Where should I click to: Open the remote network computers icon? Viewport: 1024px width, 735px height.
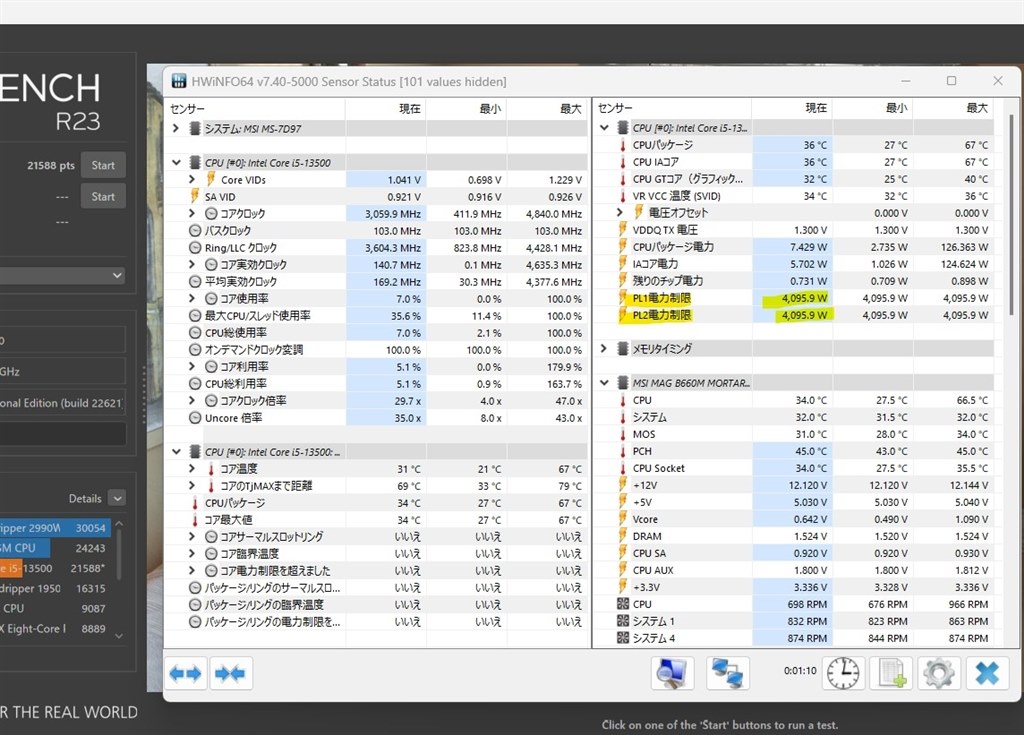pos(728,673)
